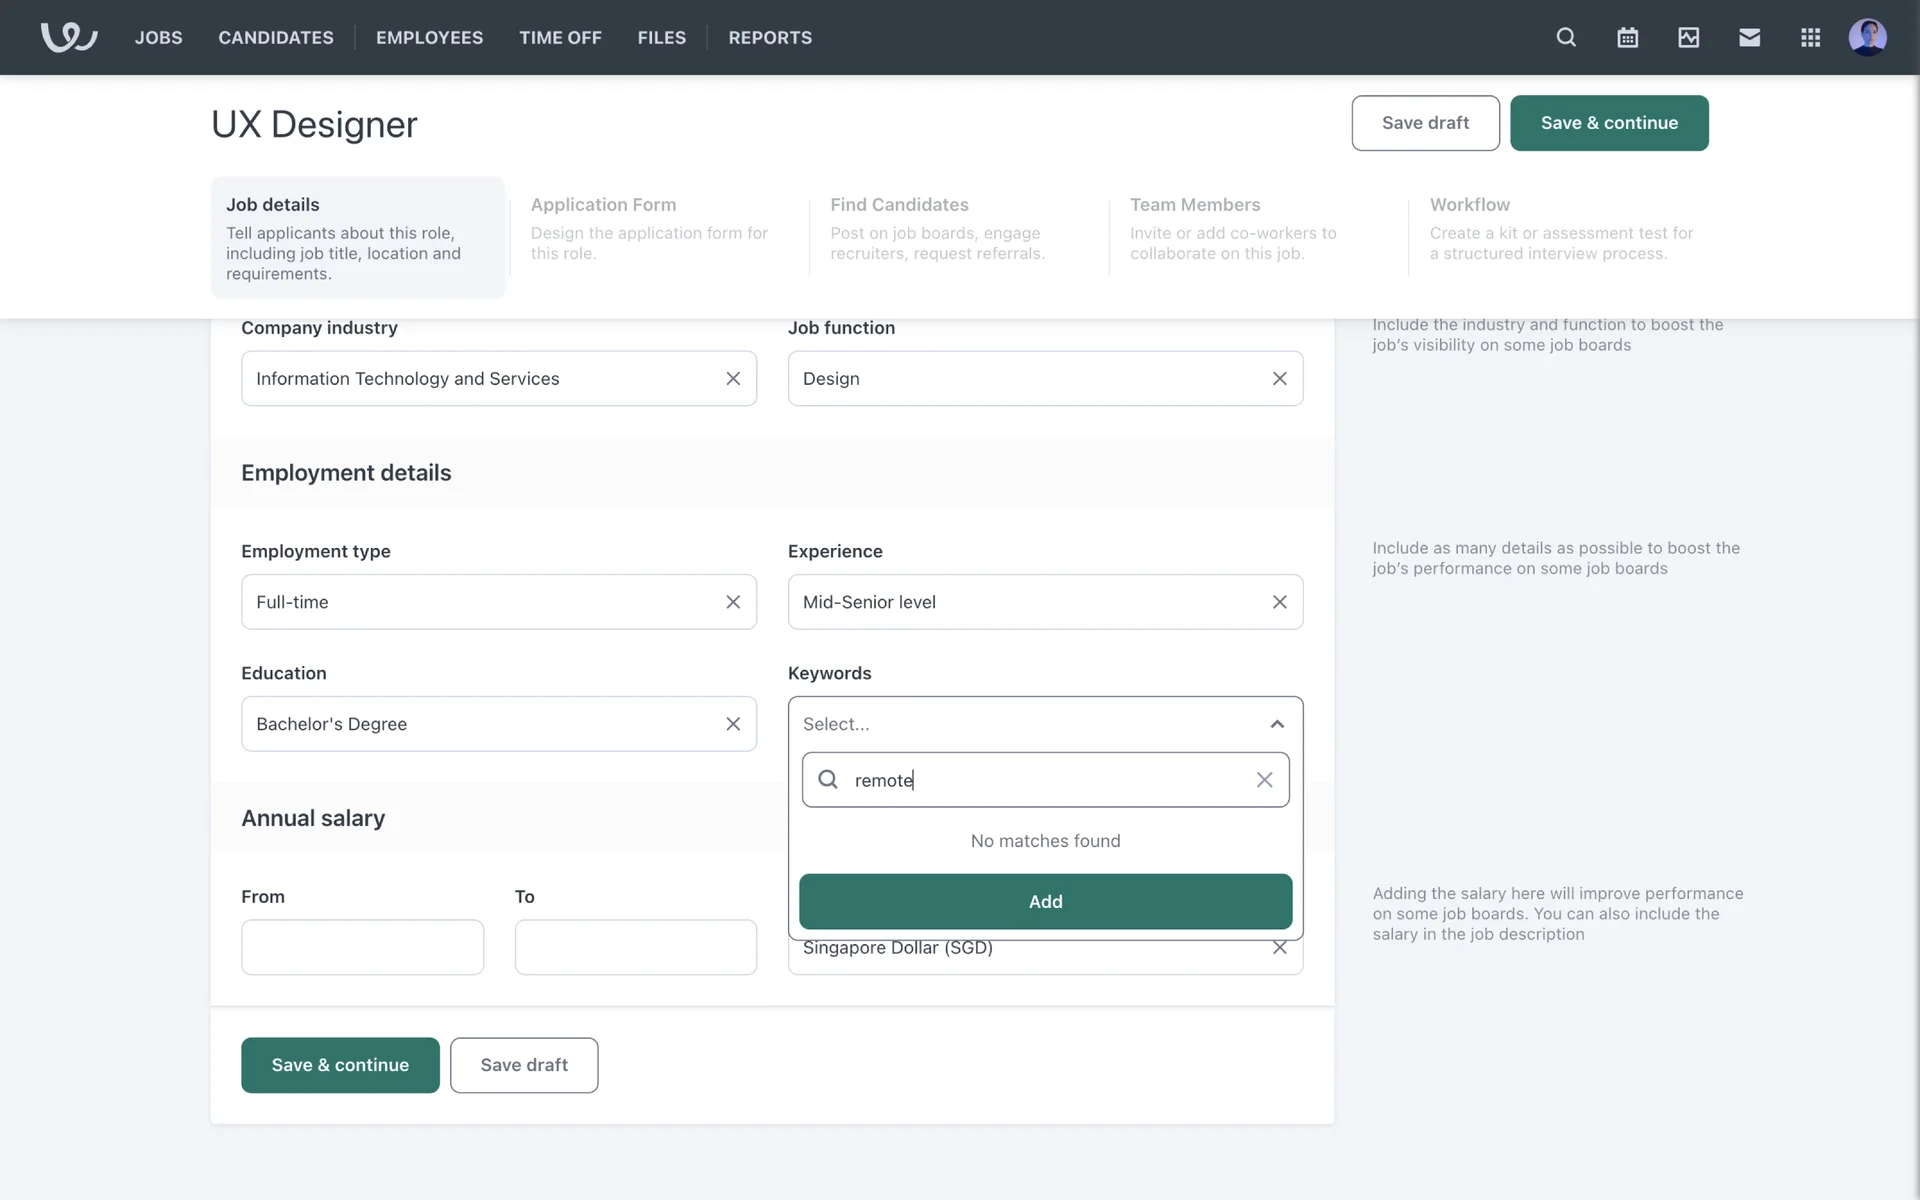Viewport: 1920px width, 1200px height.
Task: Open the activity chart icon in header
Action: tap(1688, 37)
